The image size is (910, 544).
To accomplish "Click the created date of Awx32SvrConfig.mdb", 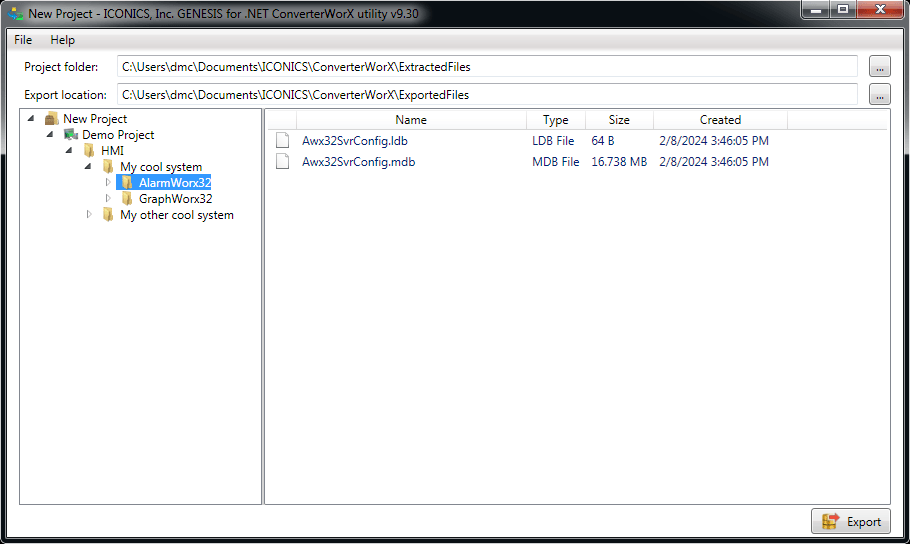I will (714, 161).
